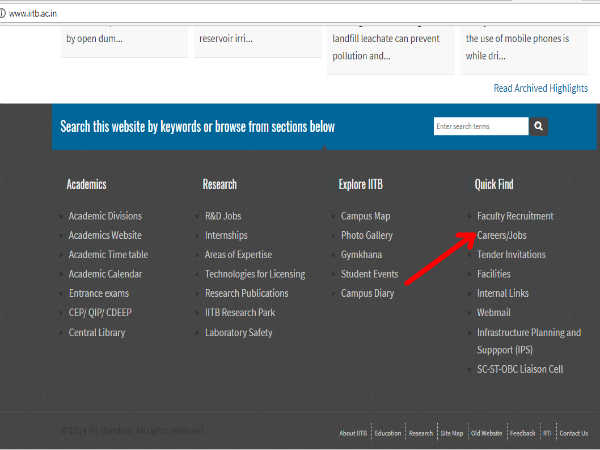Image resolution: width=600 pixels, height=450 pixels.
Task: Open Faculty Recruitment link
Action: tap(515, 216)
